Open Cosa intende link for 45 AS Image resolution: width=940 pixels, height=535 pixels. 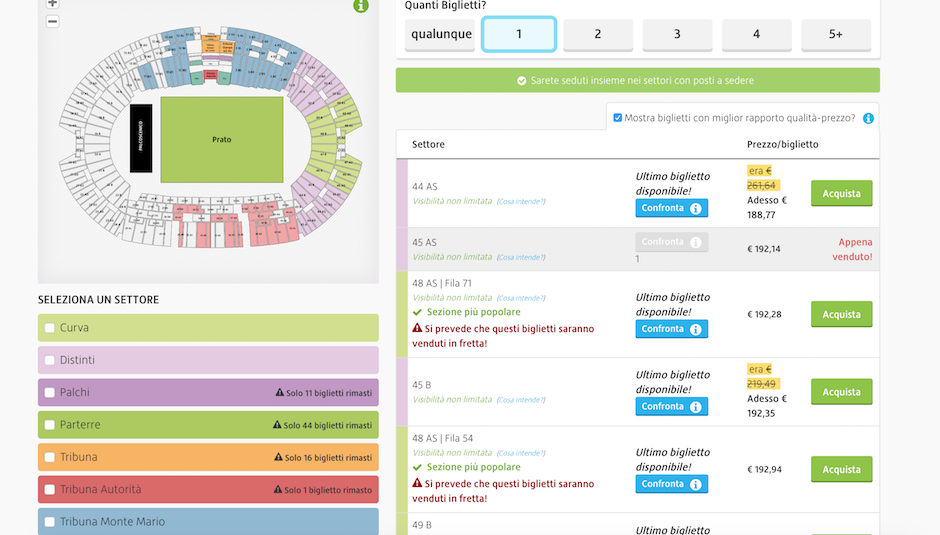[521, 257]
